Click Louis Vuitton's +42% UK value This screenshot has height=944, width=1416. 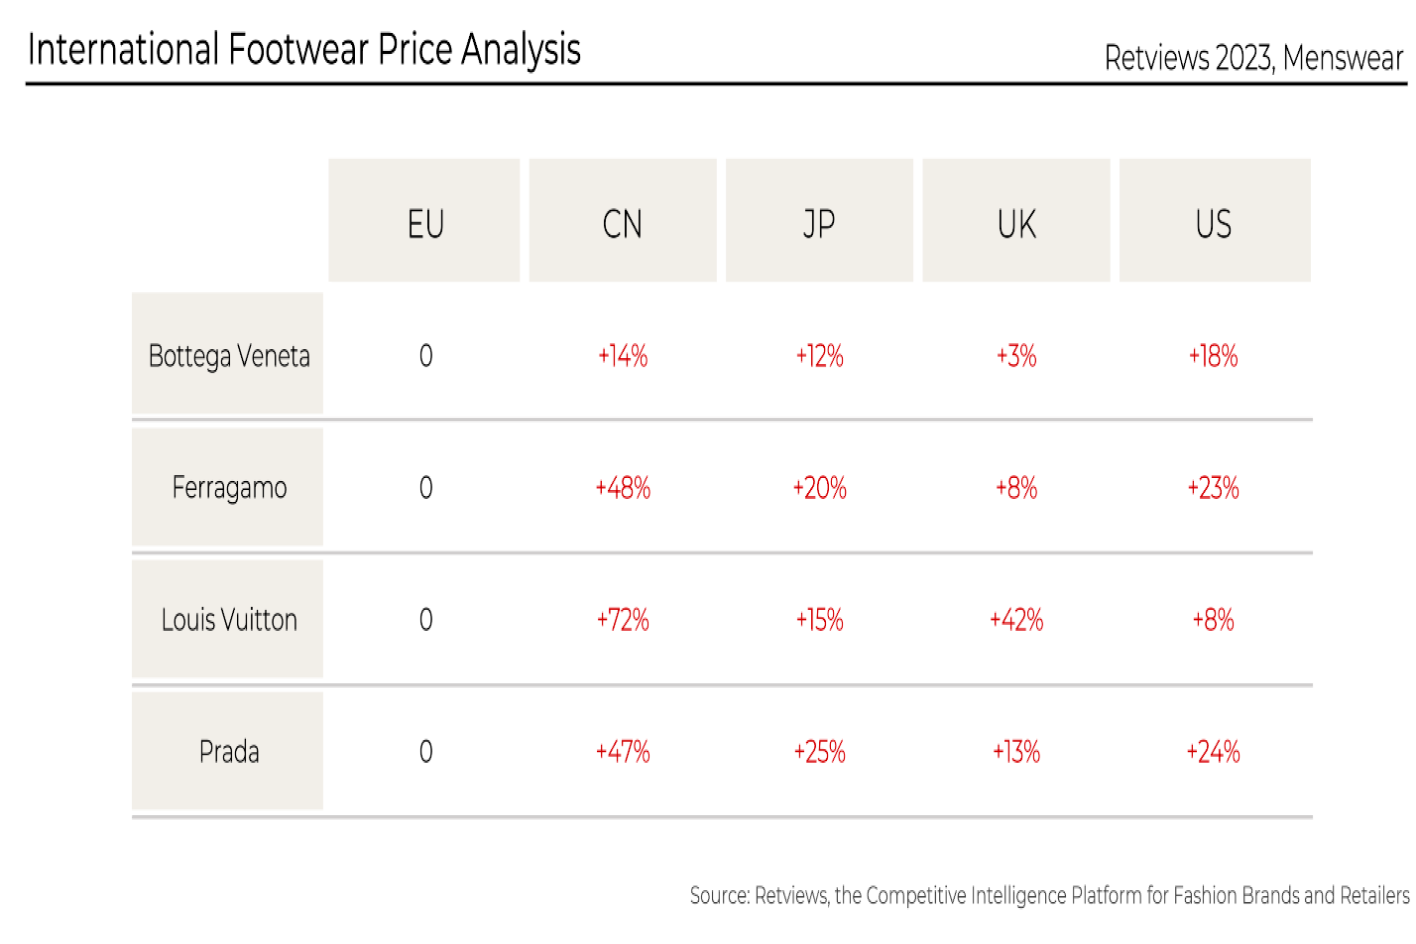pos(1016,620)
